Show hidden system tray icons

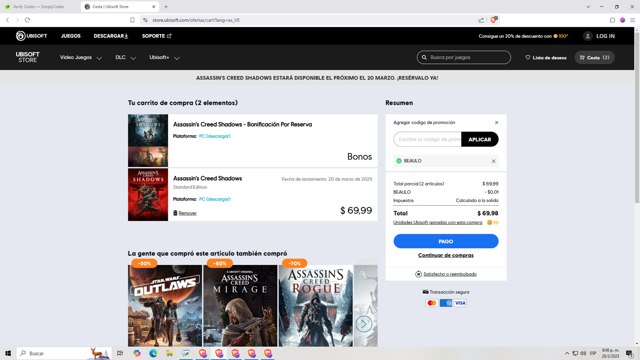(x=567, y=353)
